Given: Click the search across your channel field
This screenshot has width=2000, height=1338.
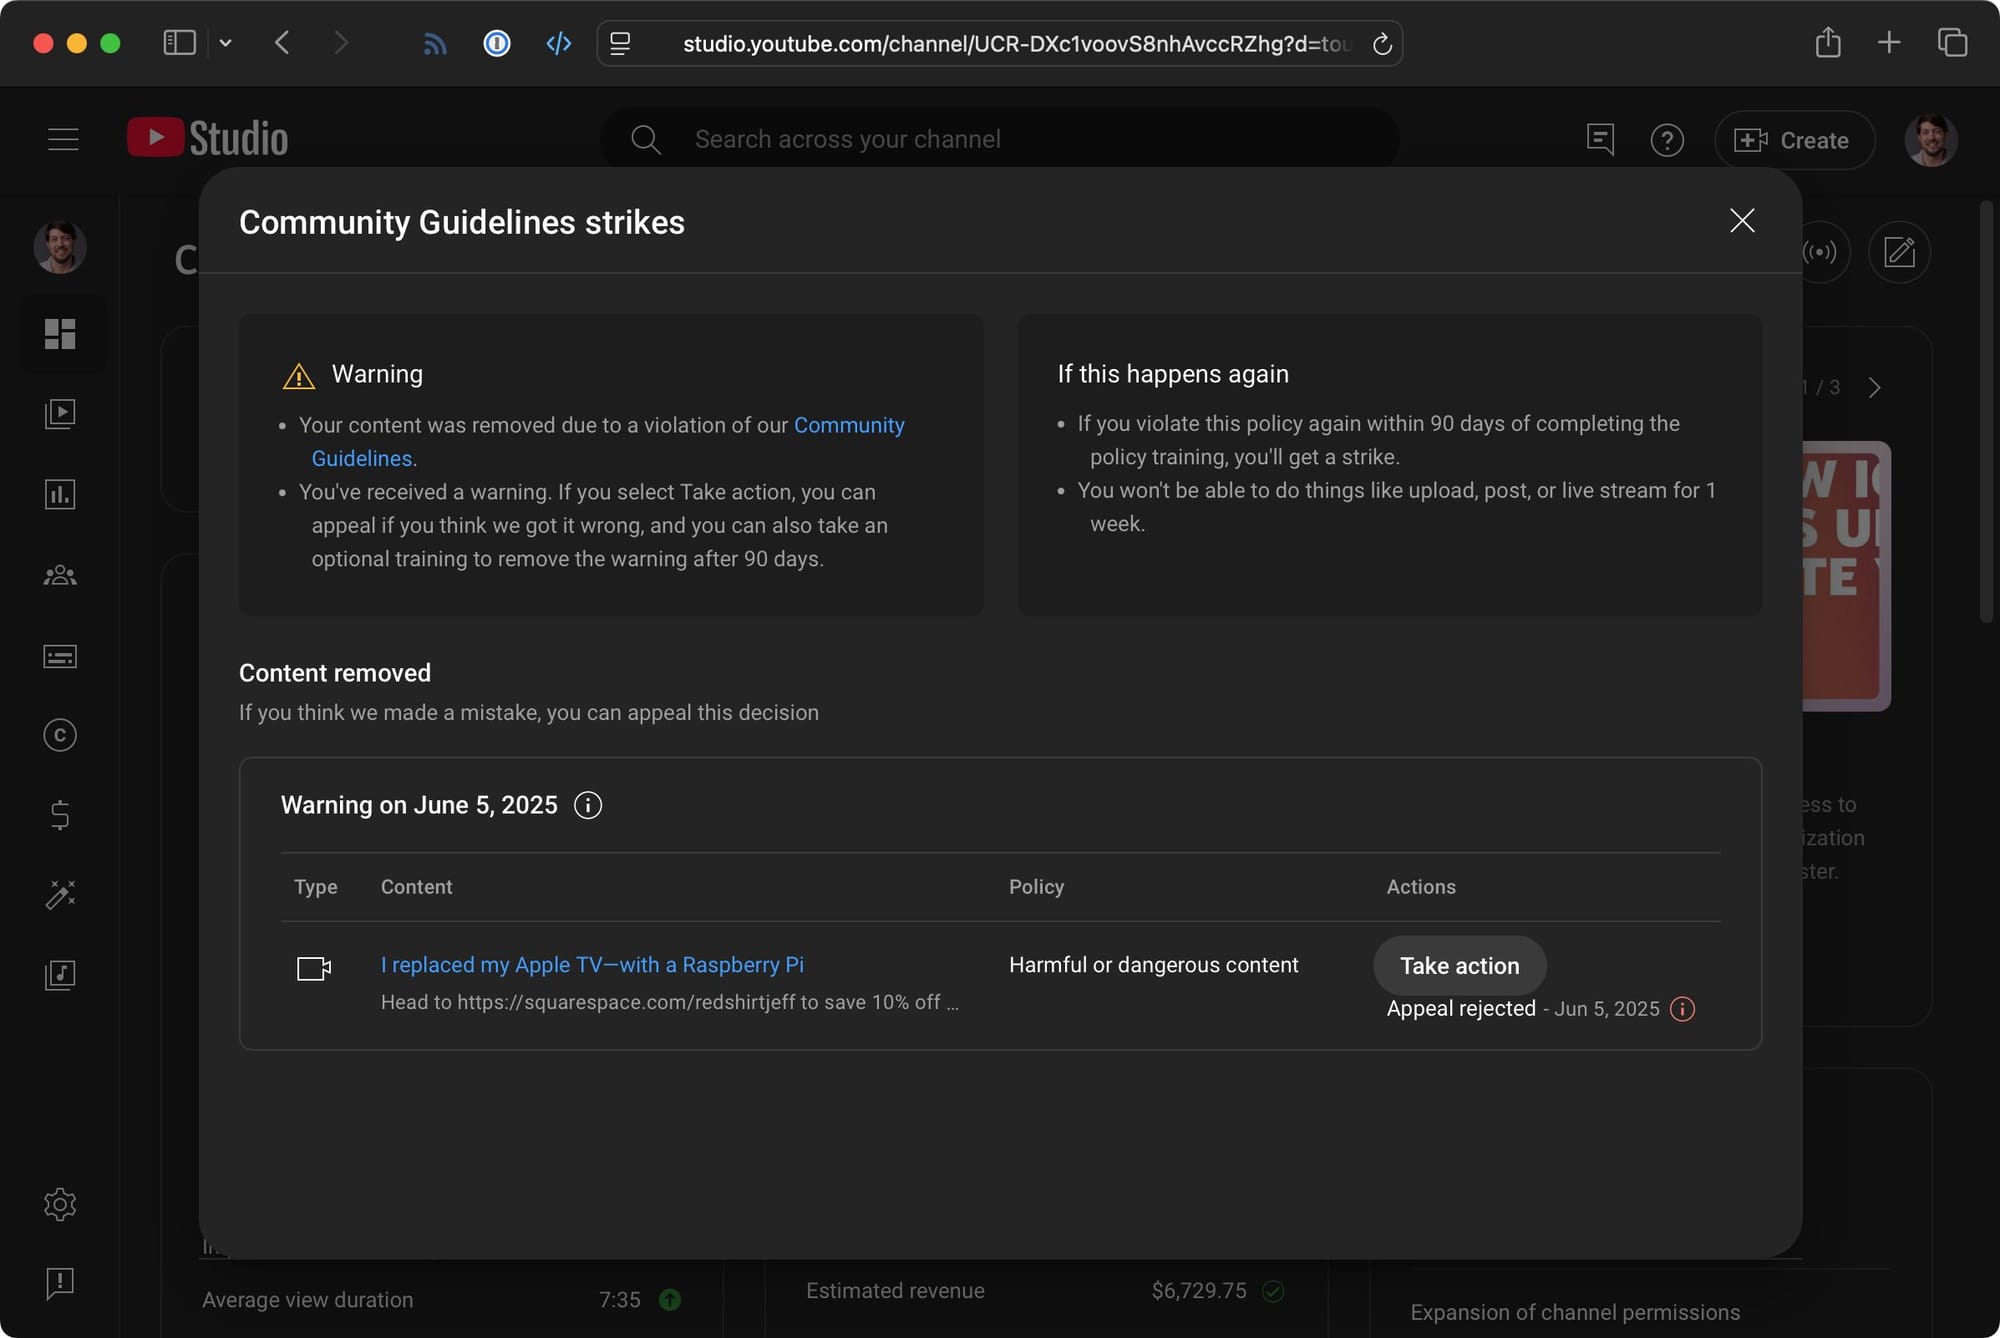Looking at the screenshot, I should 1000,139.
